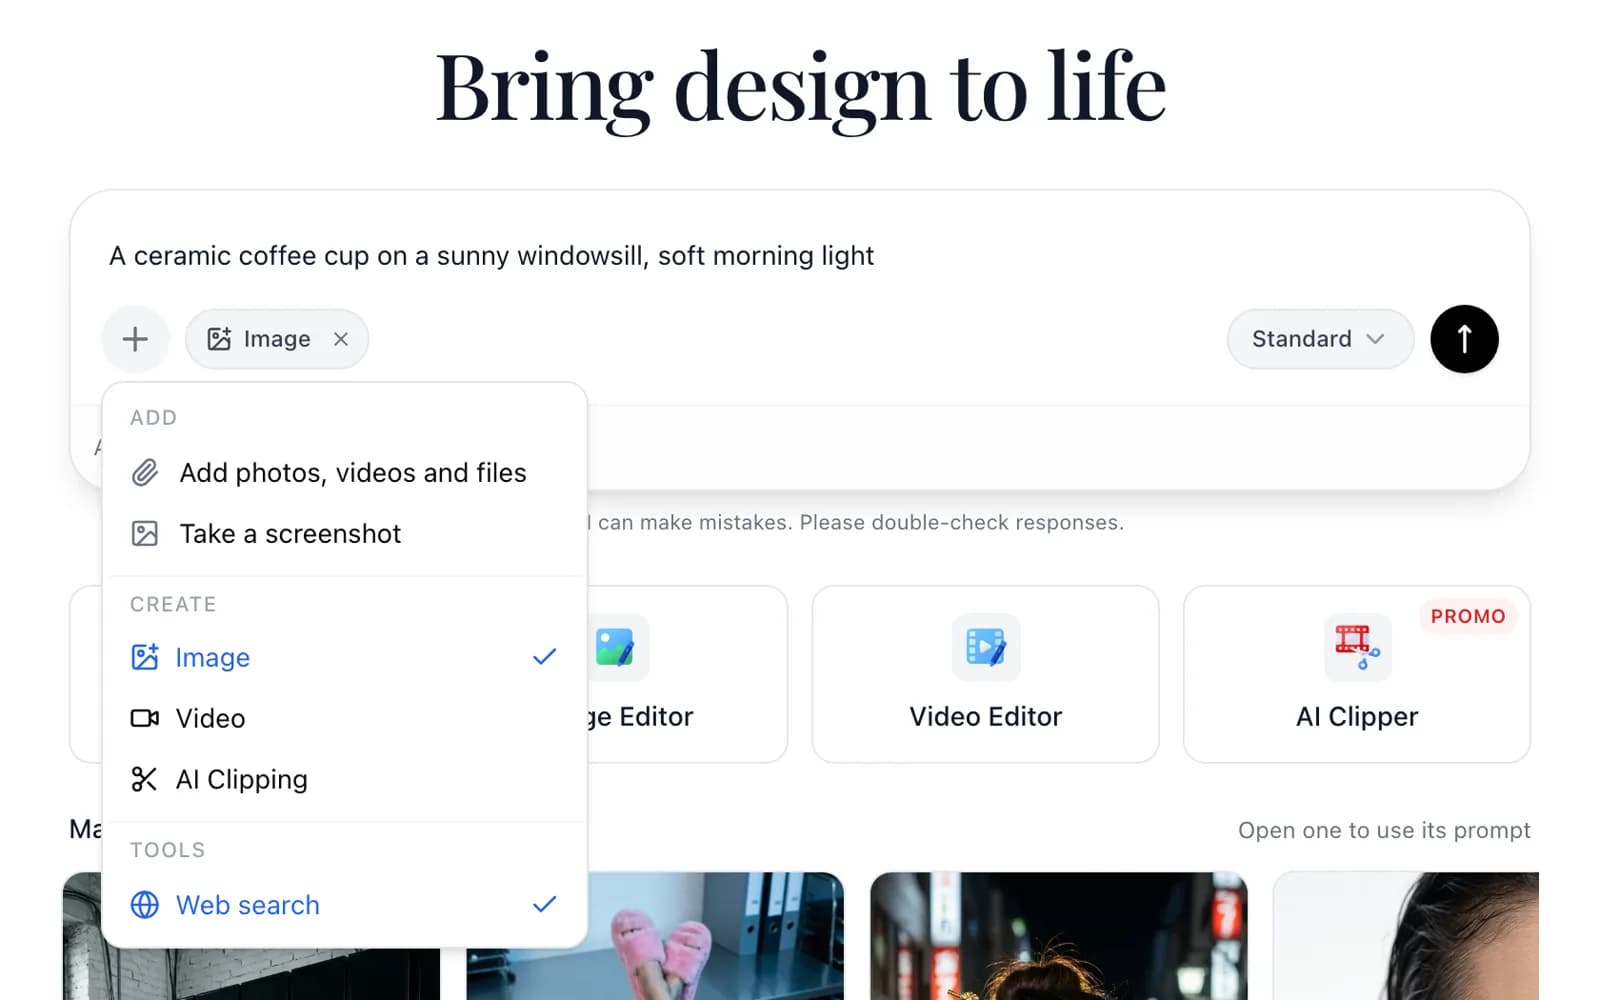Open the Video Editor card

pyautogui.click(x=985, y=674)
